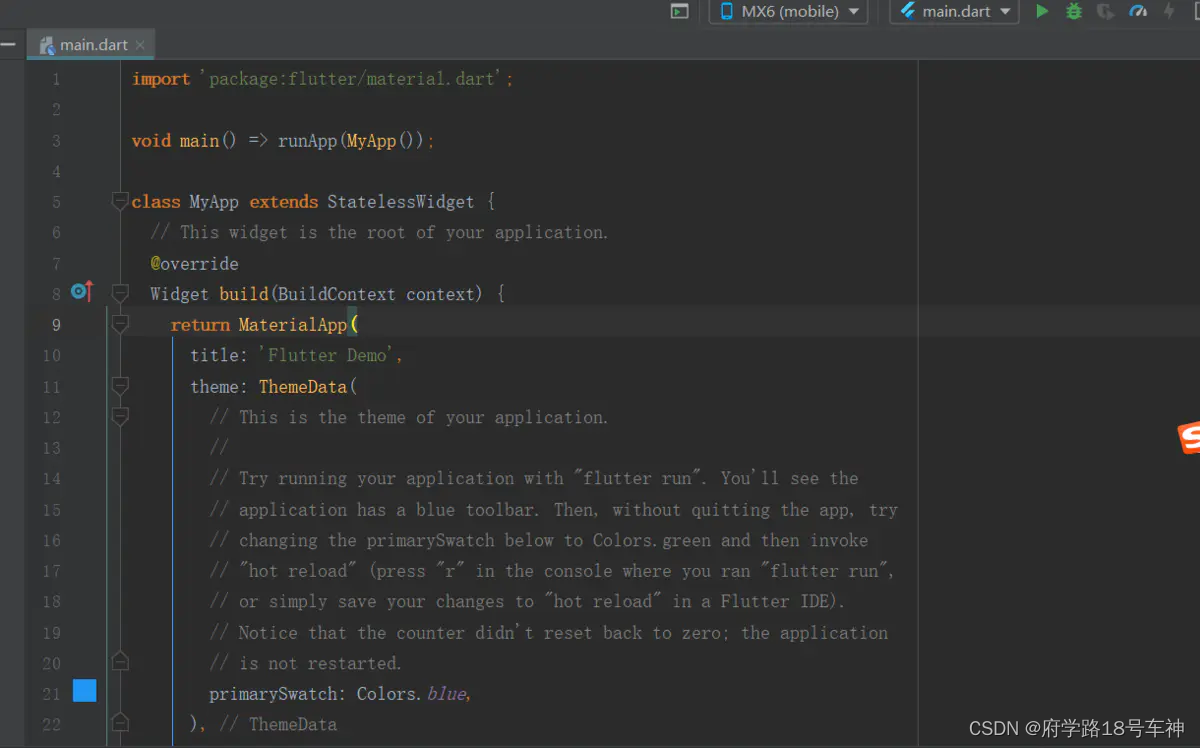Click the terminal-style icon left of MX6 selector
The height and width of the screenshot is (748, 1200).
tap(679, 11)
